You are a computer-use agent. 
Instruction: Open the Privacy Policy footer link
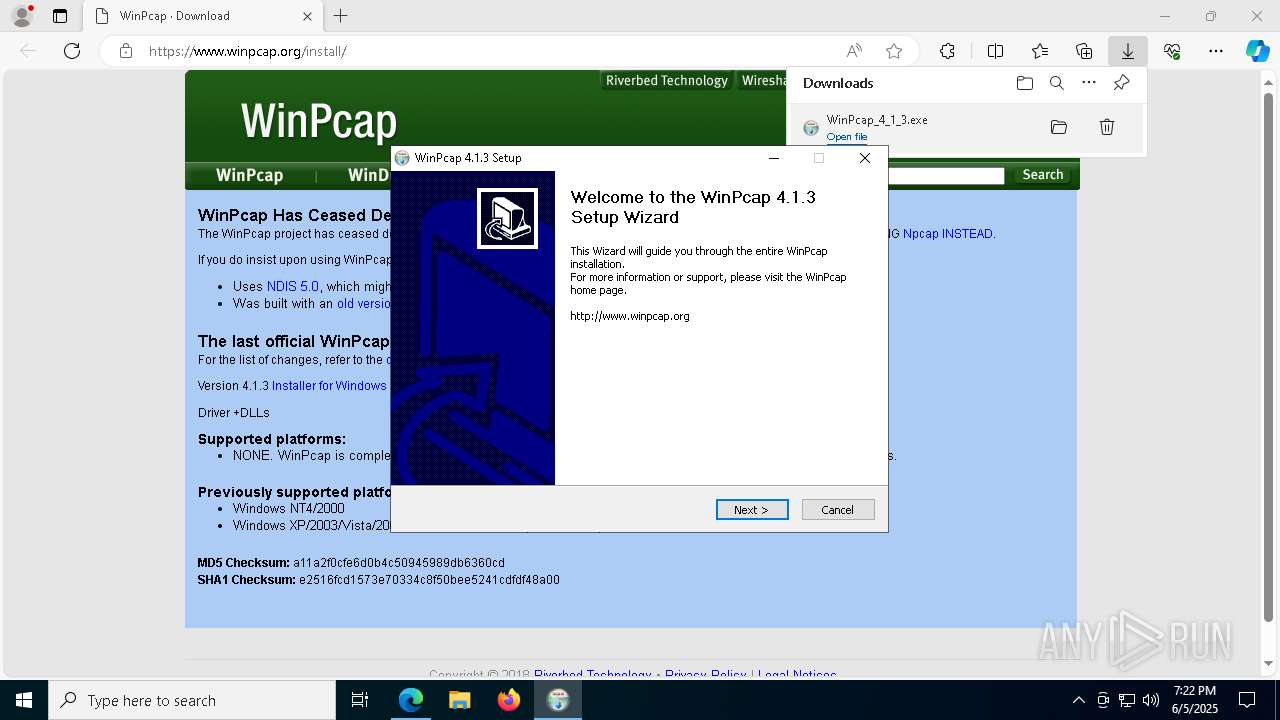pos(706,675)
